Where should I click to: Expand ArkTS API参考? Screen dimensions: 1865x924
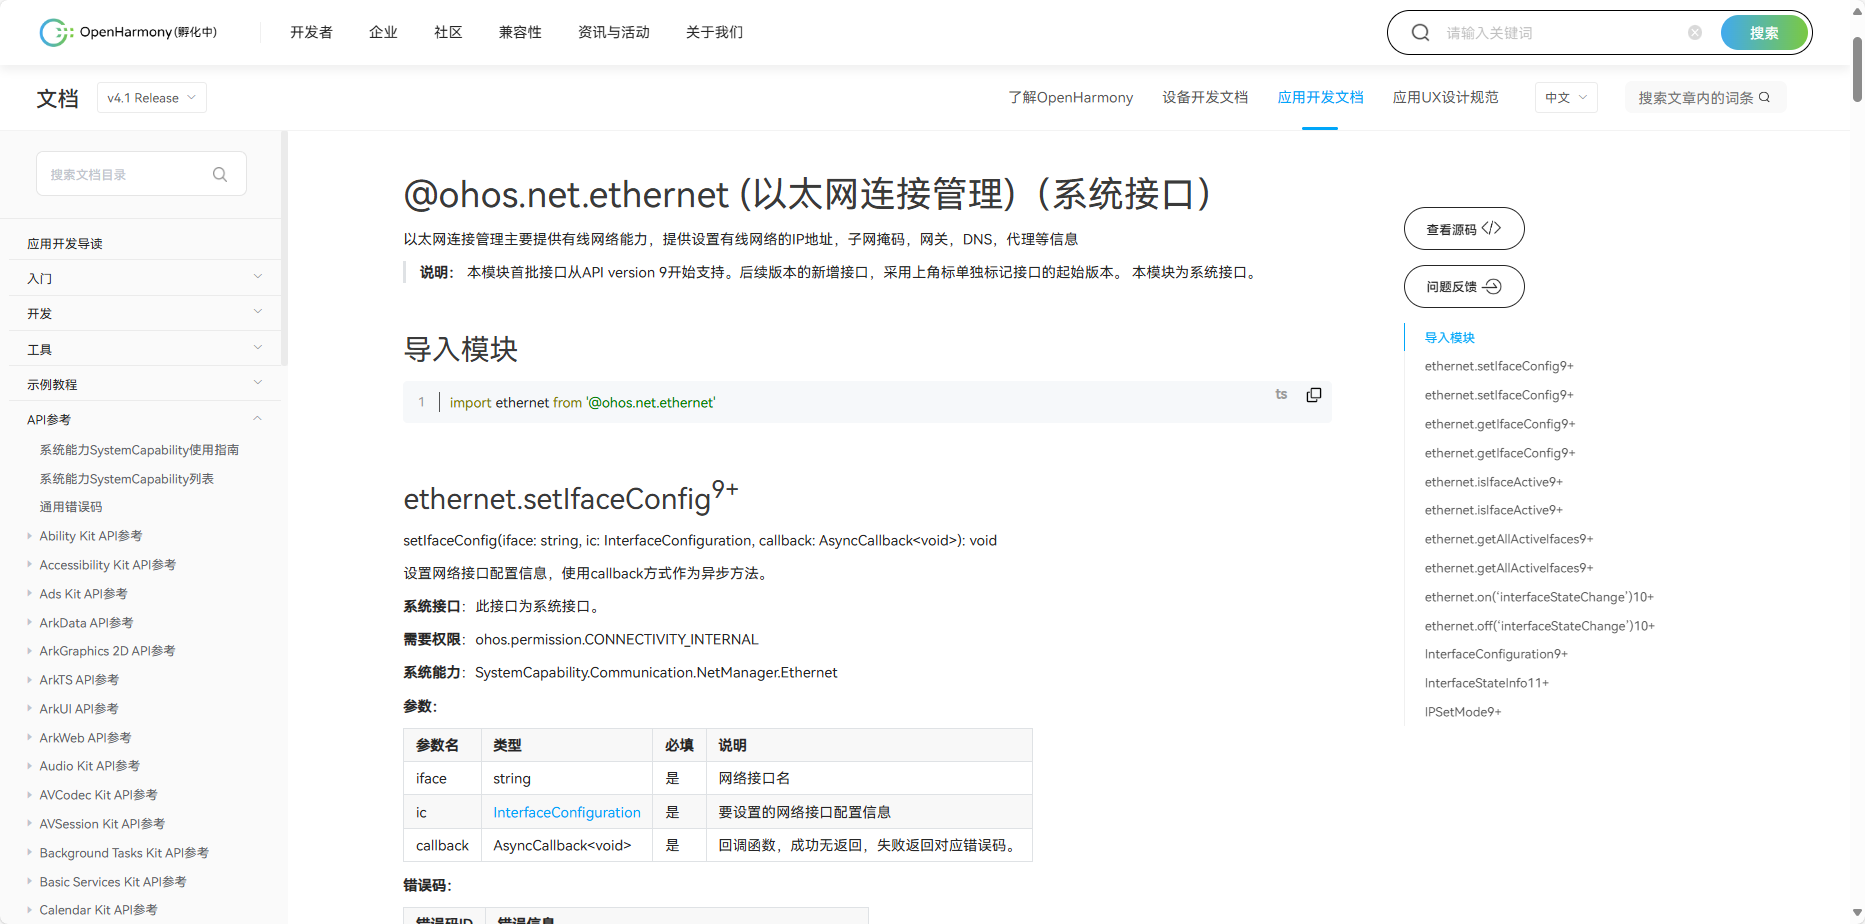click(29, 680)
